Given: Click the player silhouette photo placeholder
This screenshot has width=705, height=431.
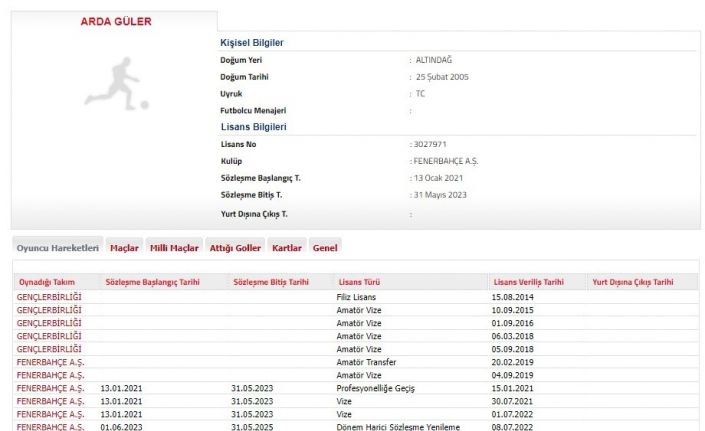Looking at the screenshot, I should tap(116, 83).
